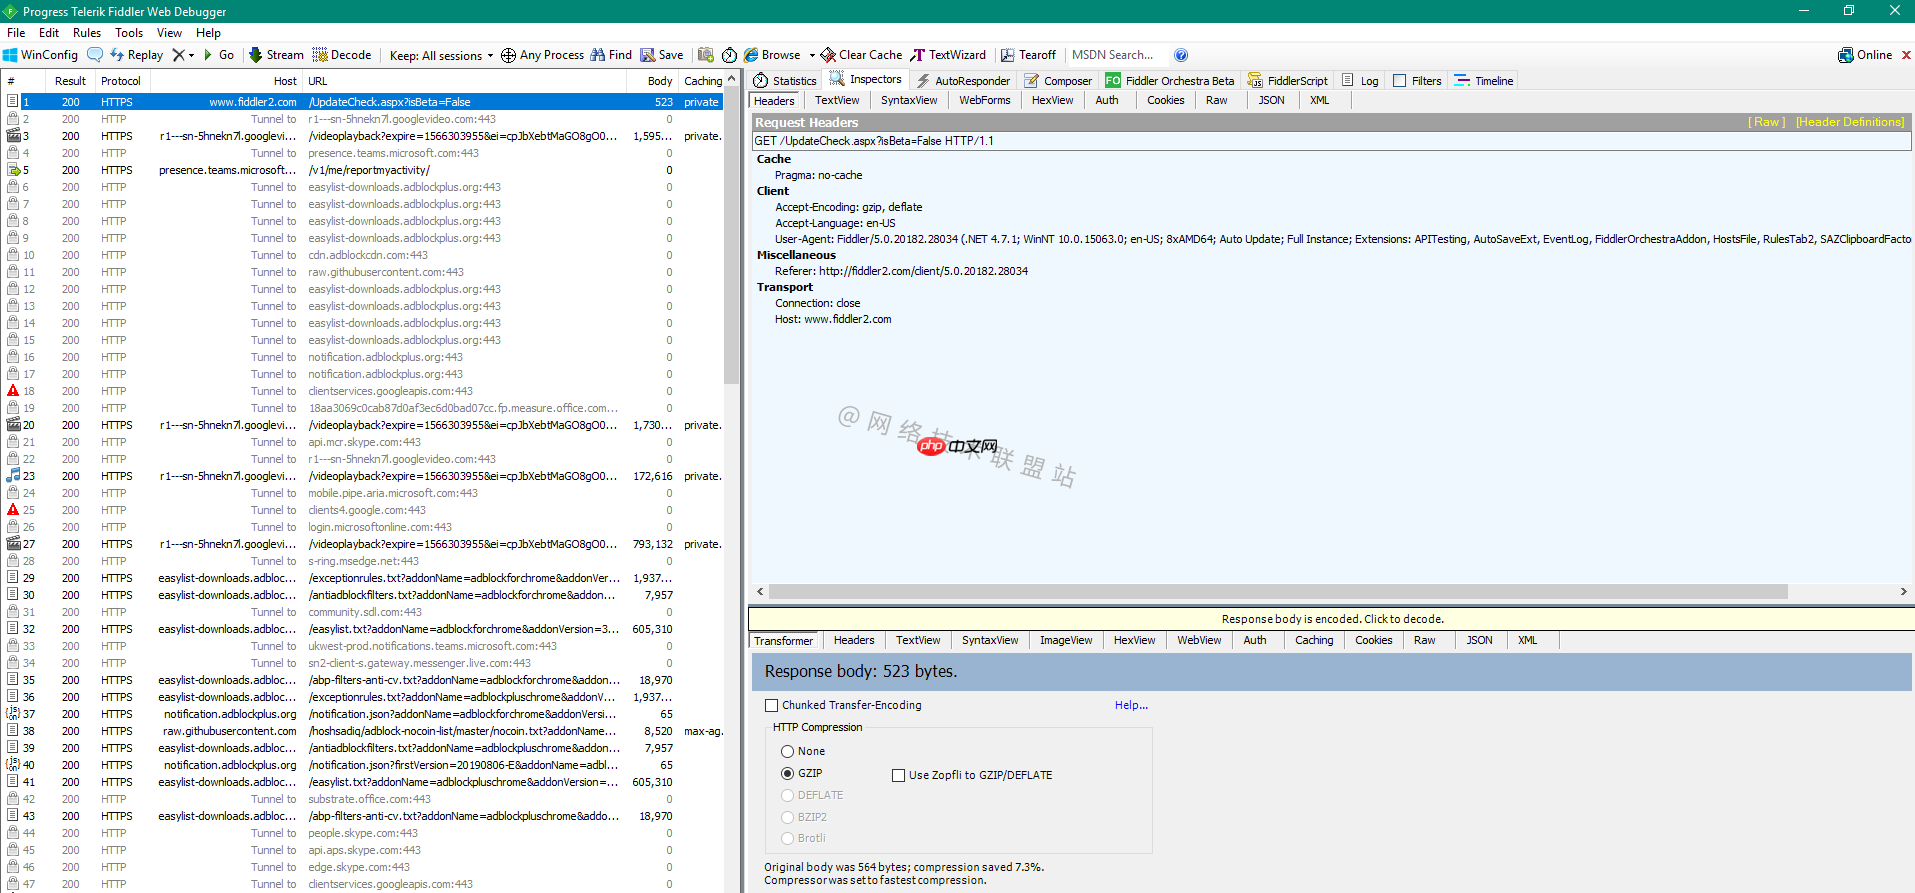1915x893 pixels.
Task: Click the Help... link
Action: pos(1131,705)
